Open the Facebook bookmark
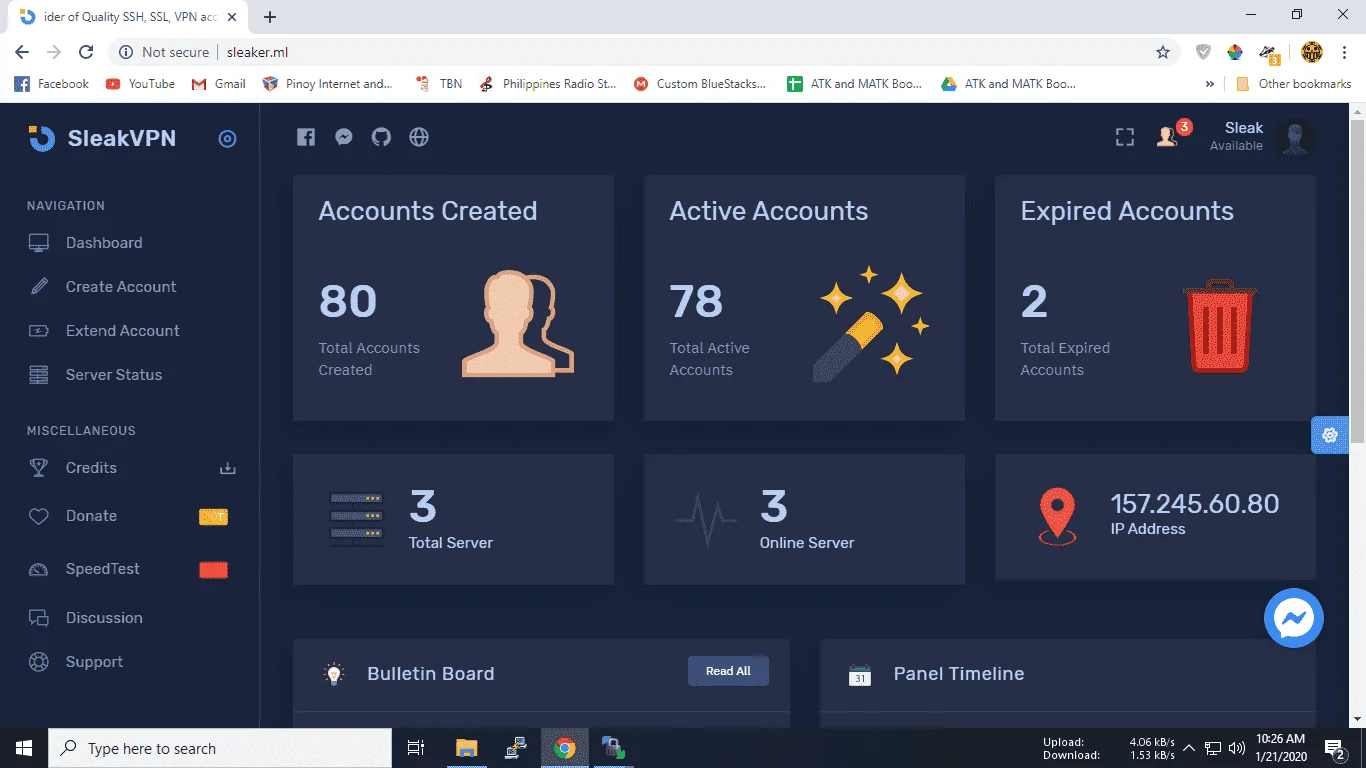The image size is (1366, 768). pos(52,84)
